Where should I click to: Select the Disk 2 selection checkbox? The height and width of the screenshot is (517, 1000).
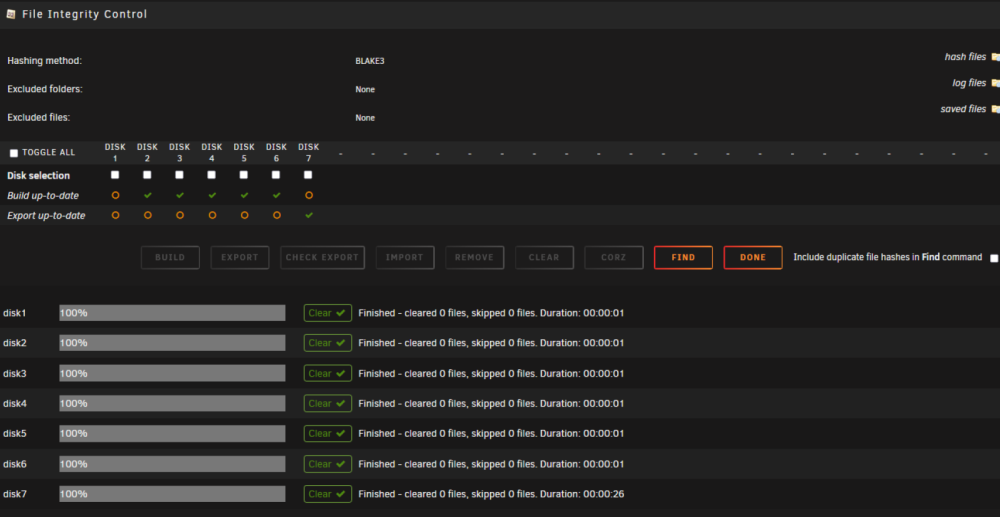pos(147,175)
